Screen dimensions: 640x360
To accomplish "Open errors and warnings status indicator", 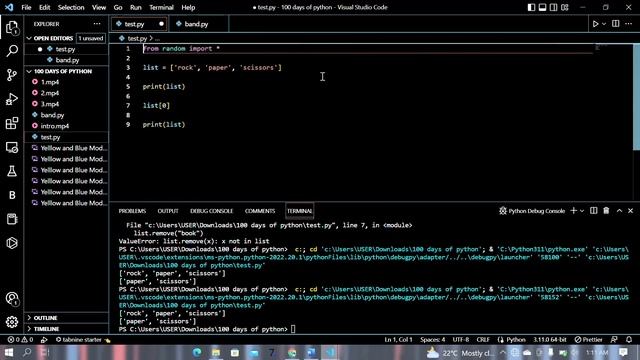I will (20, 340).
